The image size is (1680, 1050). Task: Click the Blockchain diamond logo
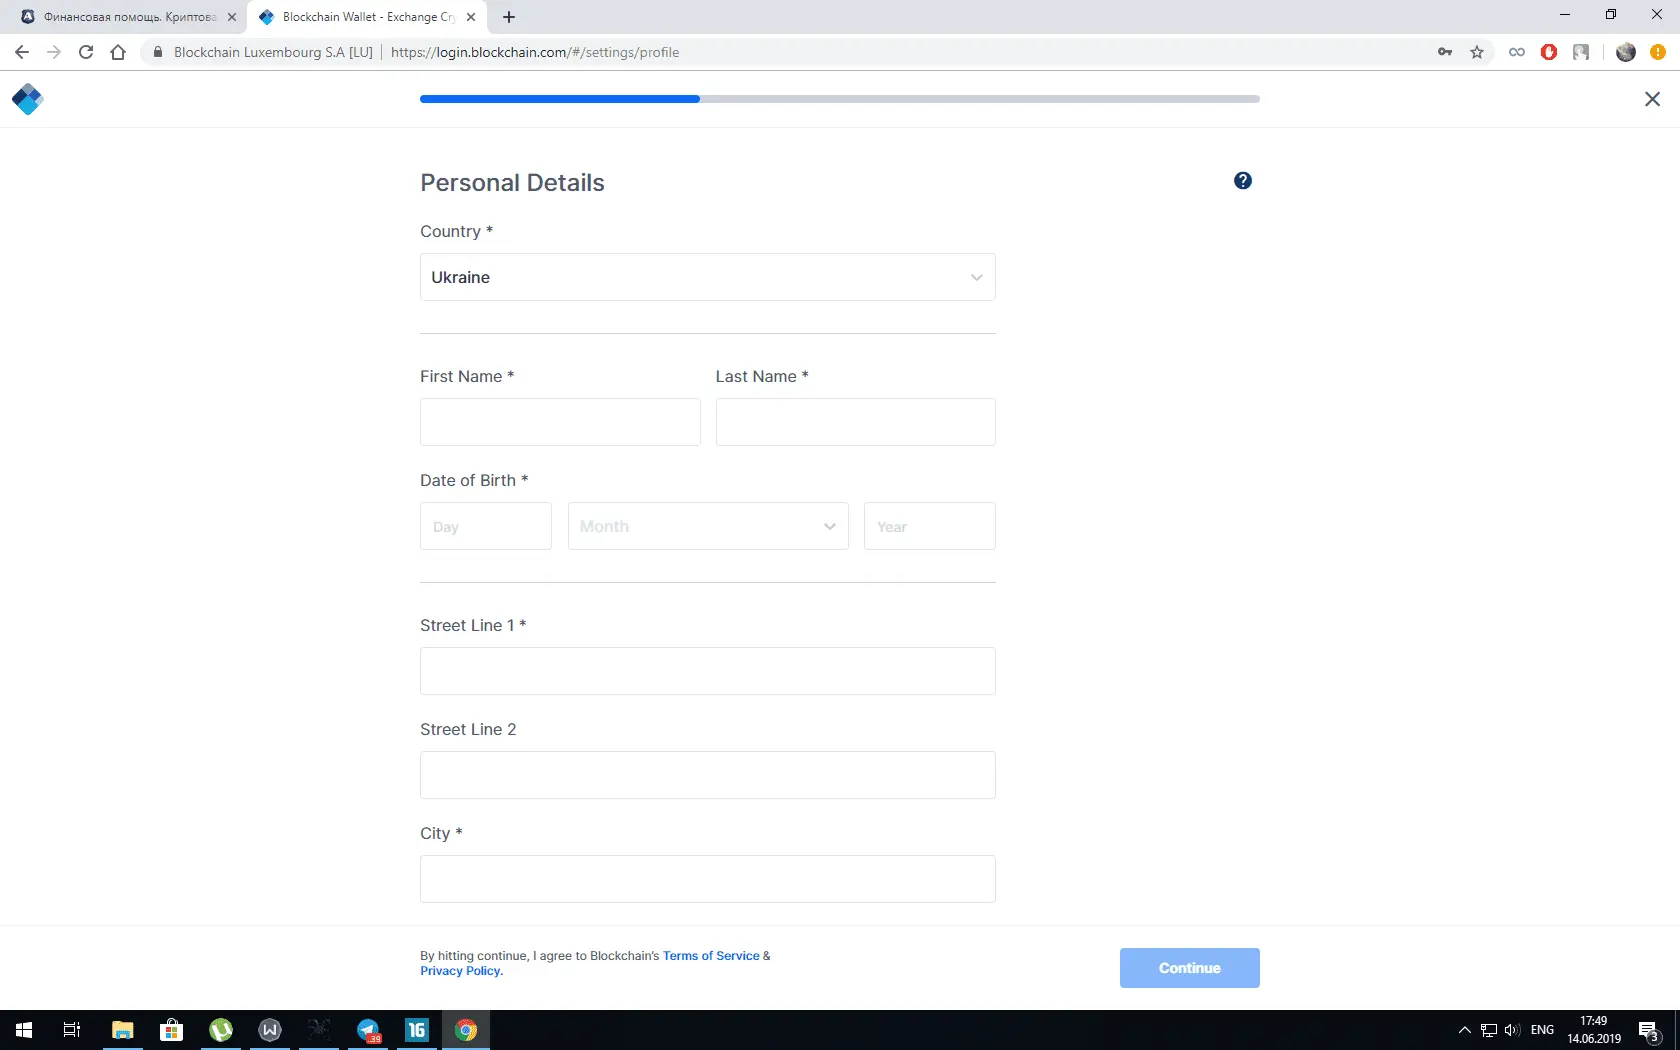click(x=27, y=99)
